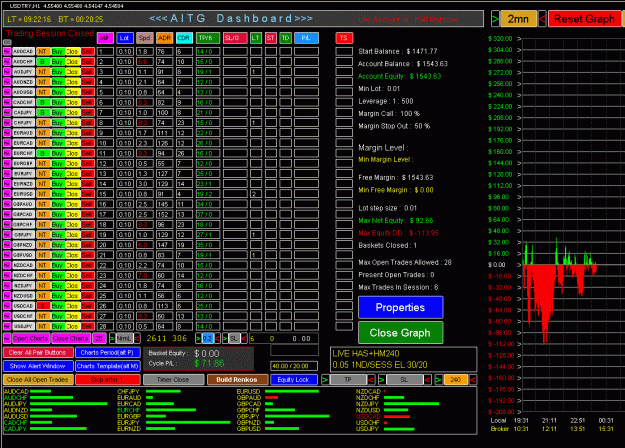This screenshot has height=448, width=625.
Task: Click the arrow beside the $0.00 graph level
Action: coord(519,265)
